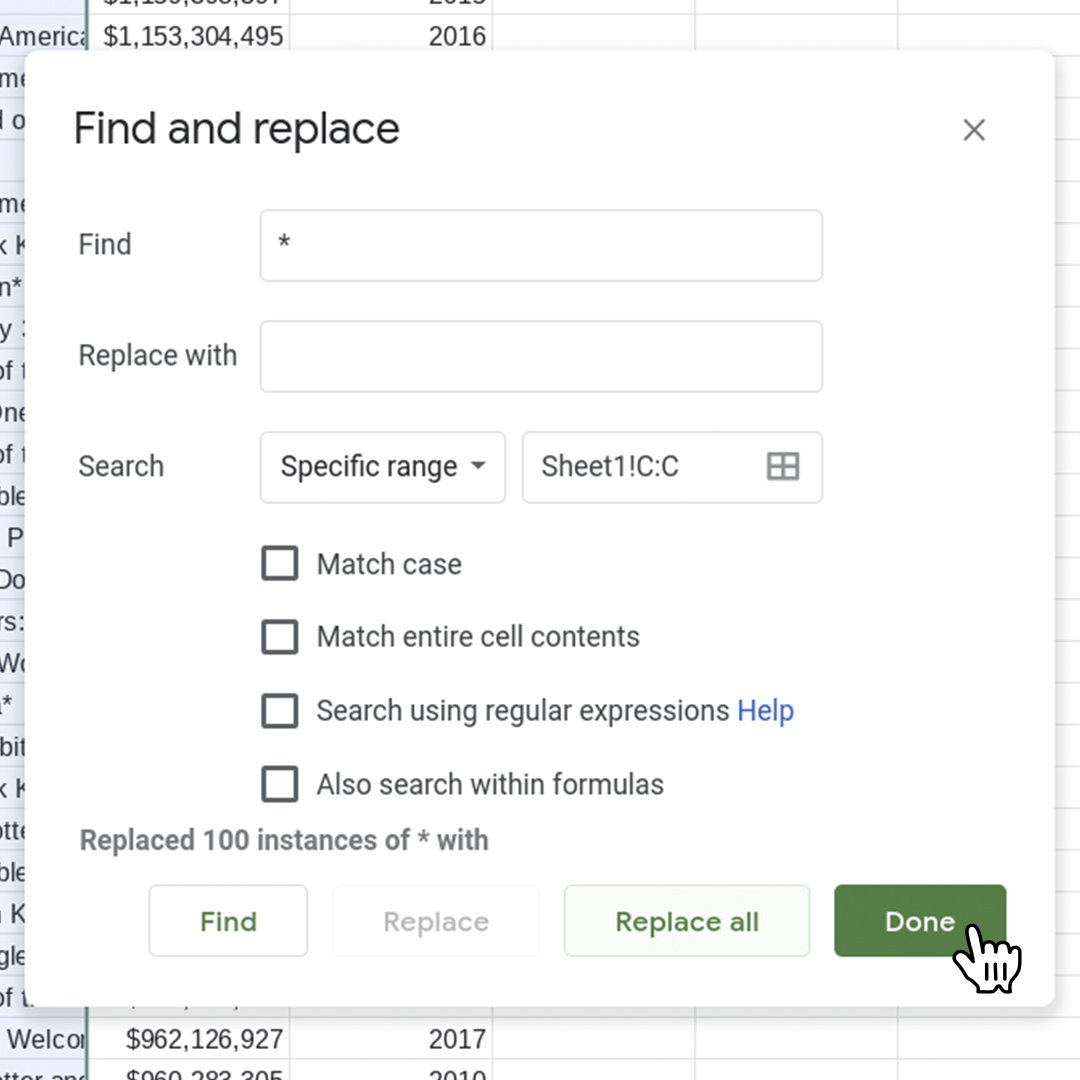Click the Replace with input field
Viewport: 1080px width, 1080px height.
[x=541, y=356]
